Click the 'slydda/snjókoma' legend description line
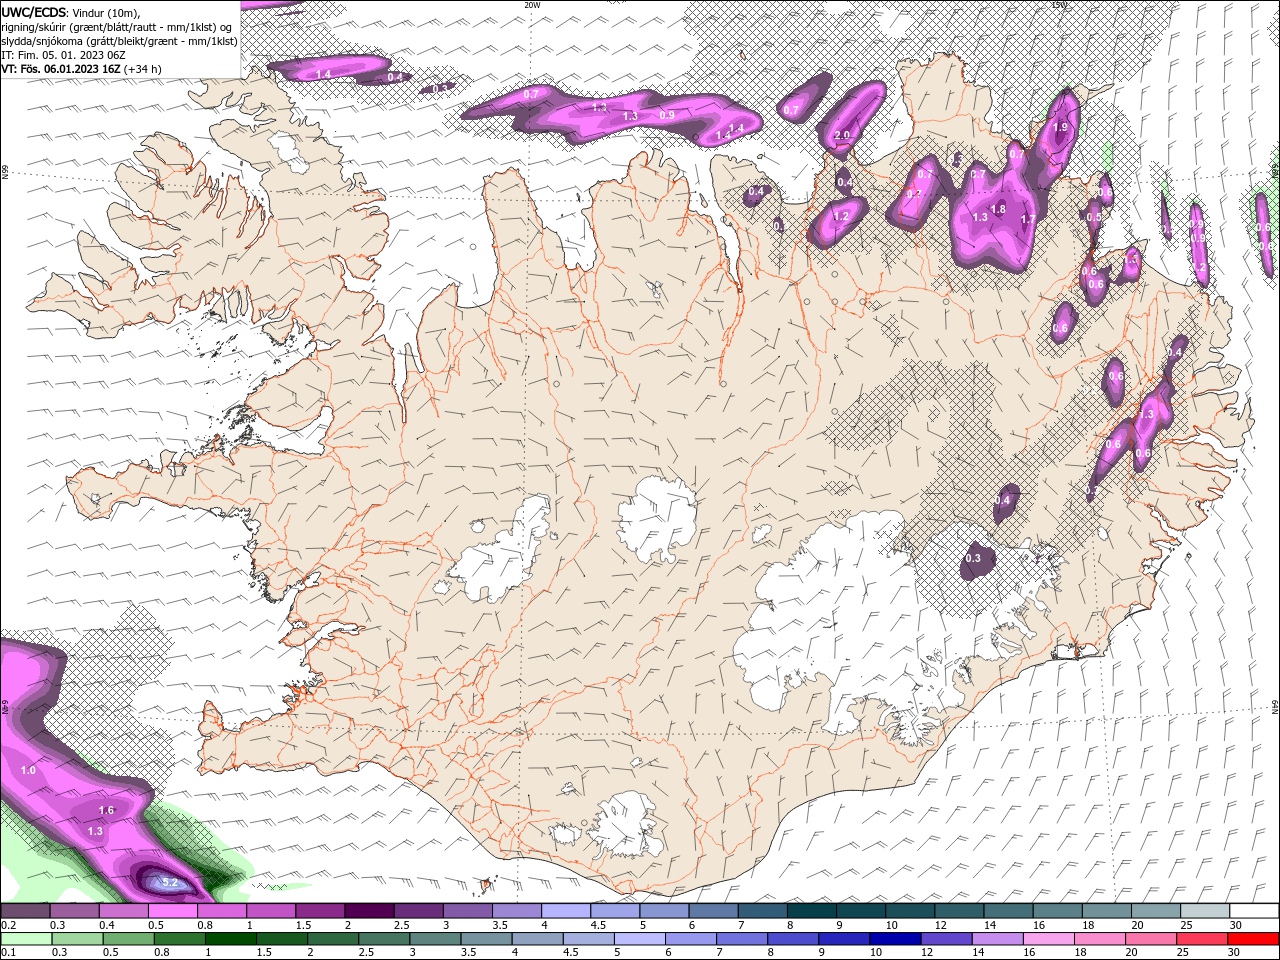1280x960 pixels. coord(119,41)
